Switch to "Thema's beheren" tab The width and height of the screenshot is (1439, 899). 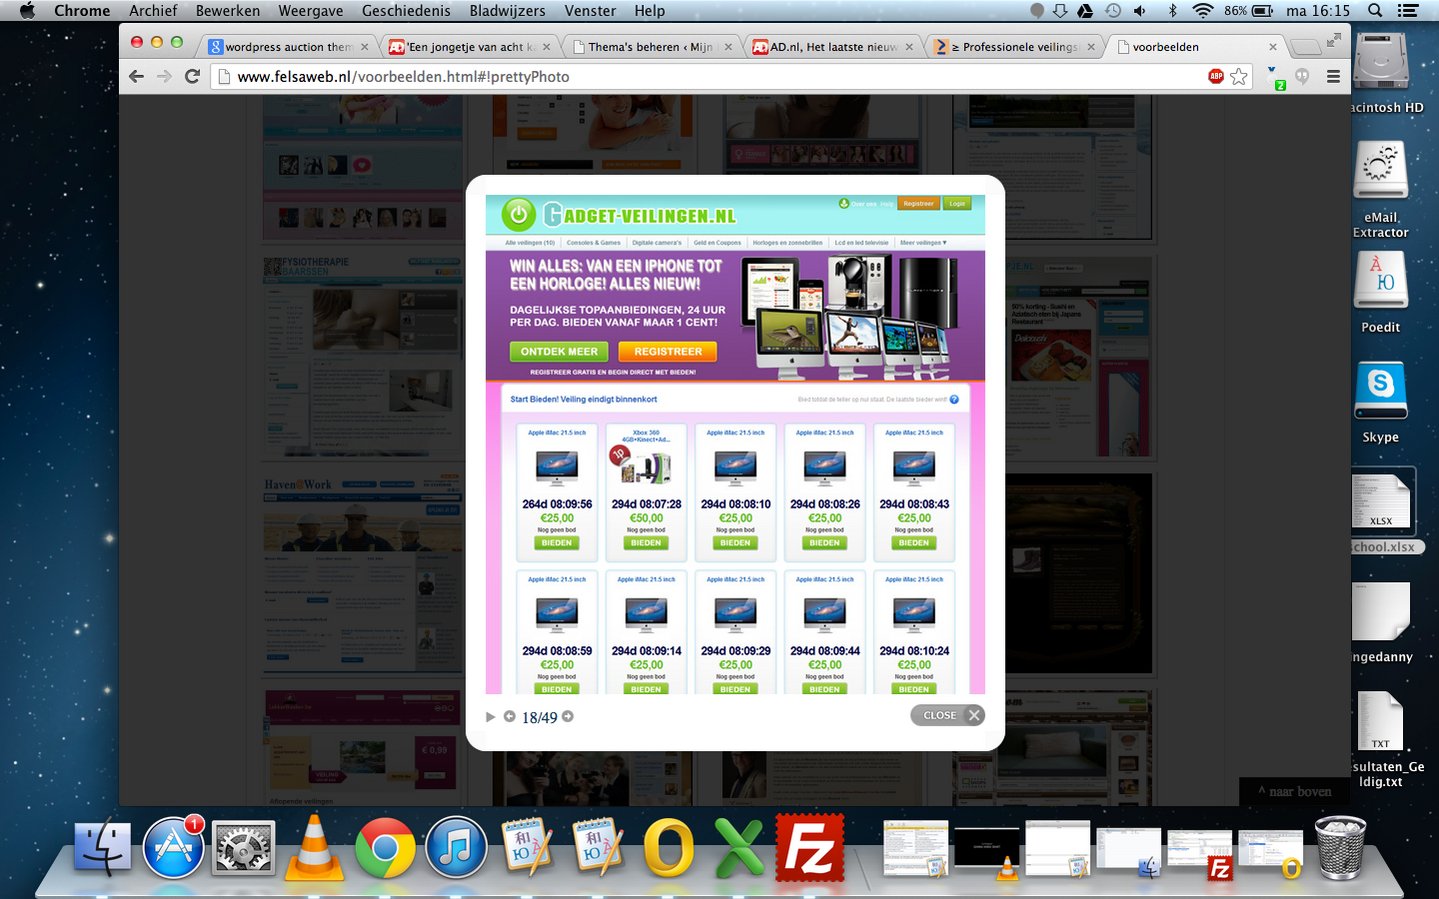click(x=650, y=47)
